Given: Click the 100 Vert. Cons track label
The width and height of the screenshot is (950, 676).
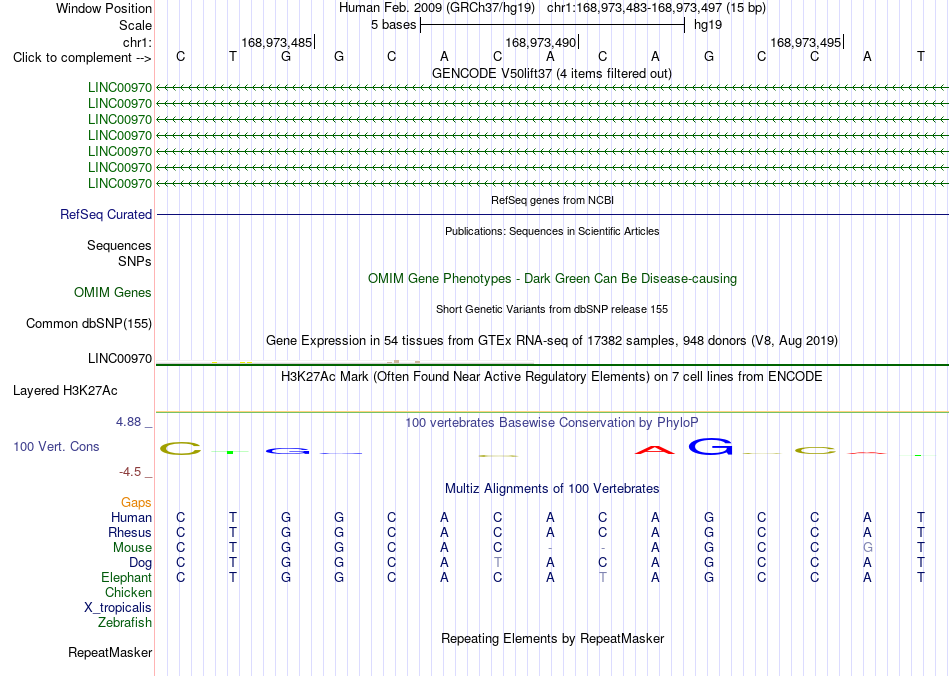Looking at the screenshot, I should [x=56, y=446].
